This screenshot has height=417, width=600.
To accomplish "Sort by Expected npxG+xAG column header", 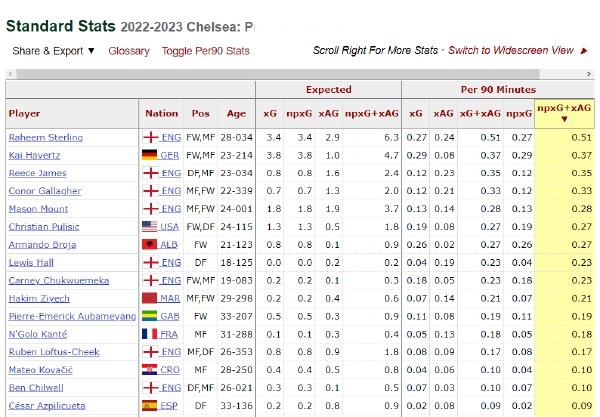I will pyautogui.click(x=372, y=114).
